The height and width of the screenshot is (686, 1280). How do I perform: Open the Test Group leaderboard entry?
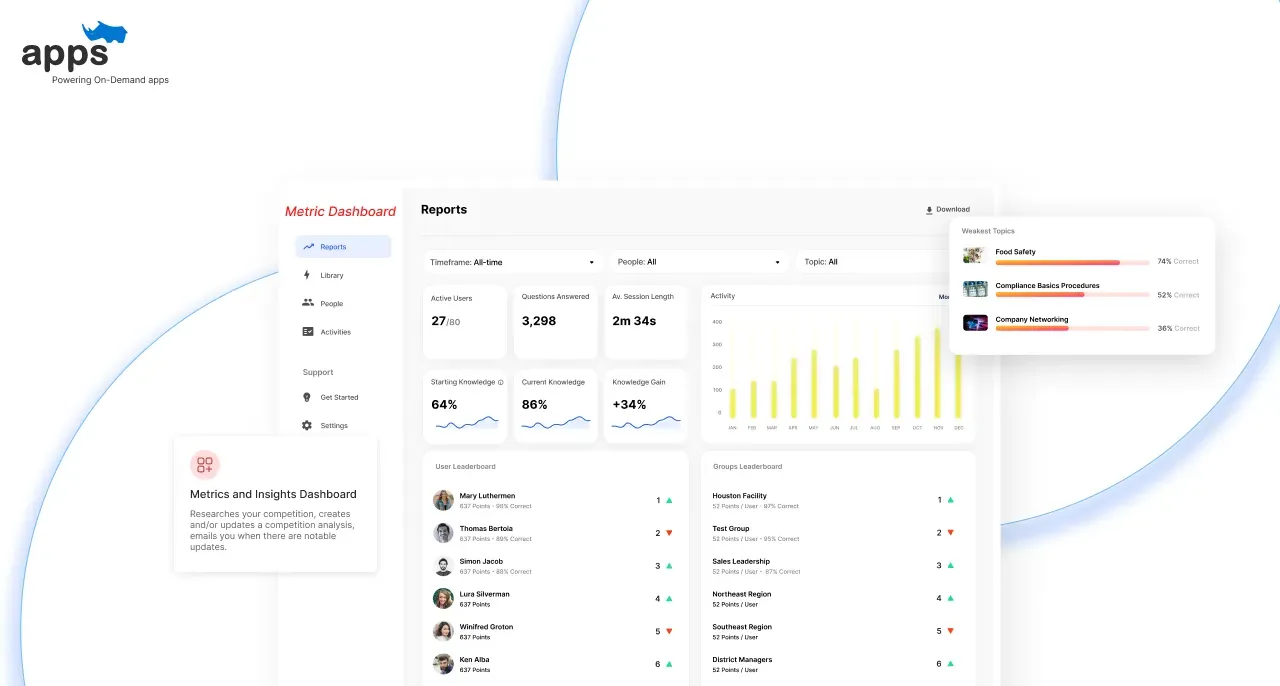pyautogui.click(x=834, y=533)
